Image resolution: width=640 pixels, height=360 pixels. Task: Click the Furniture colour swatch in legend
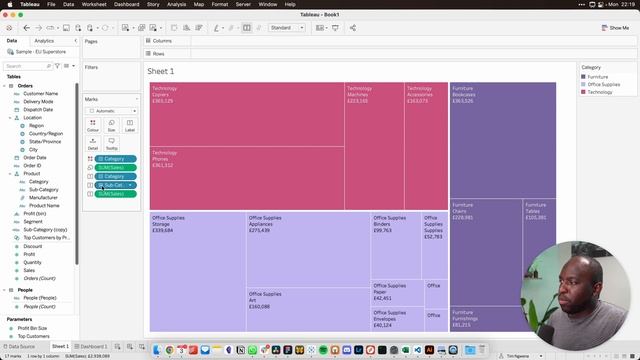pos(583,77)
